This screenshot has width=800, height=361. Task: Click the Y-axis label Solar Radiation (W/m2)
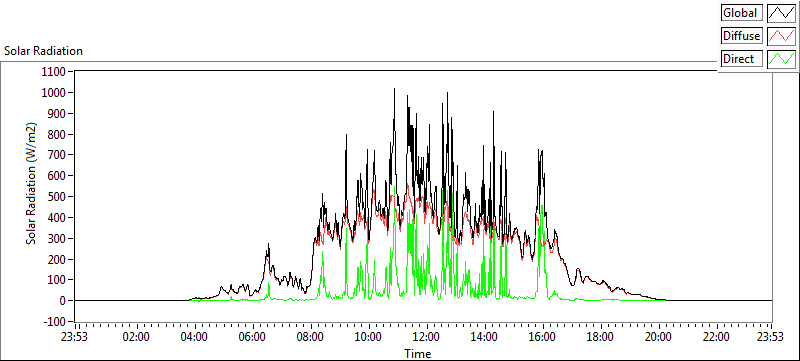click(32, 183)
